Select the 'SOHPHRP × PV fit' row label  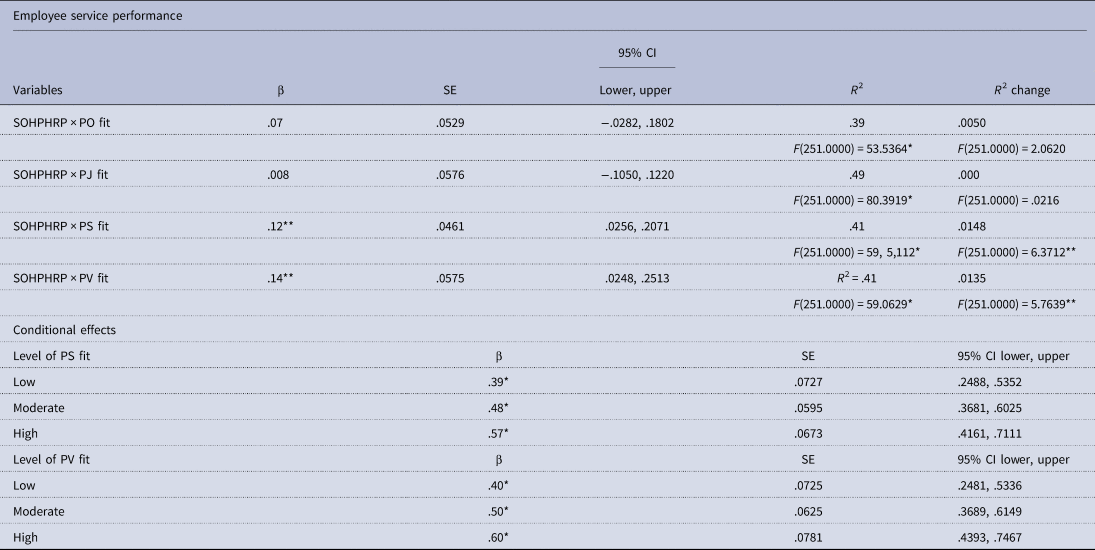click(x=61, y=278)
